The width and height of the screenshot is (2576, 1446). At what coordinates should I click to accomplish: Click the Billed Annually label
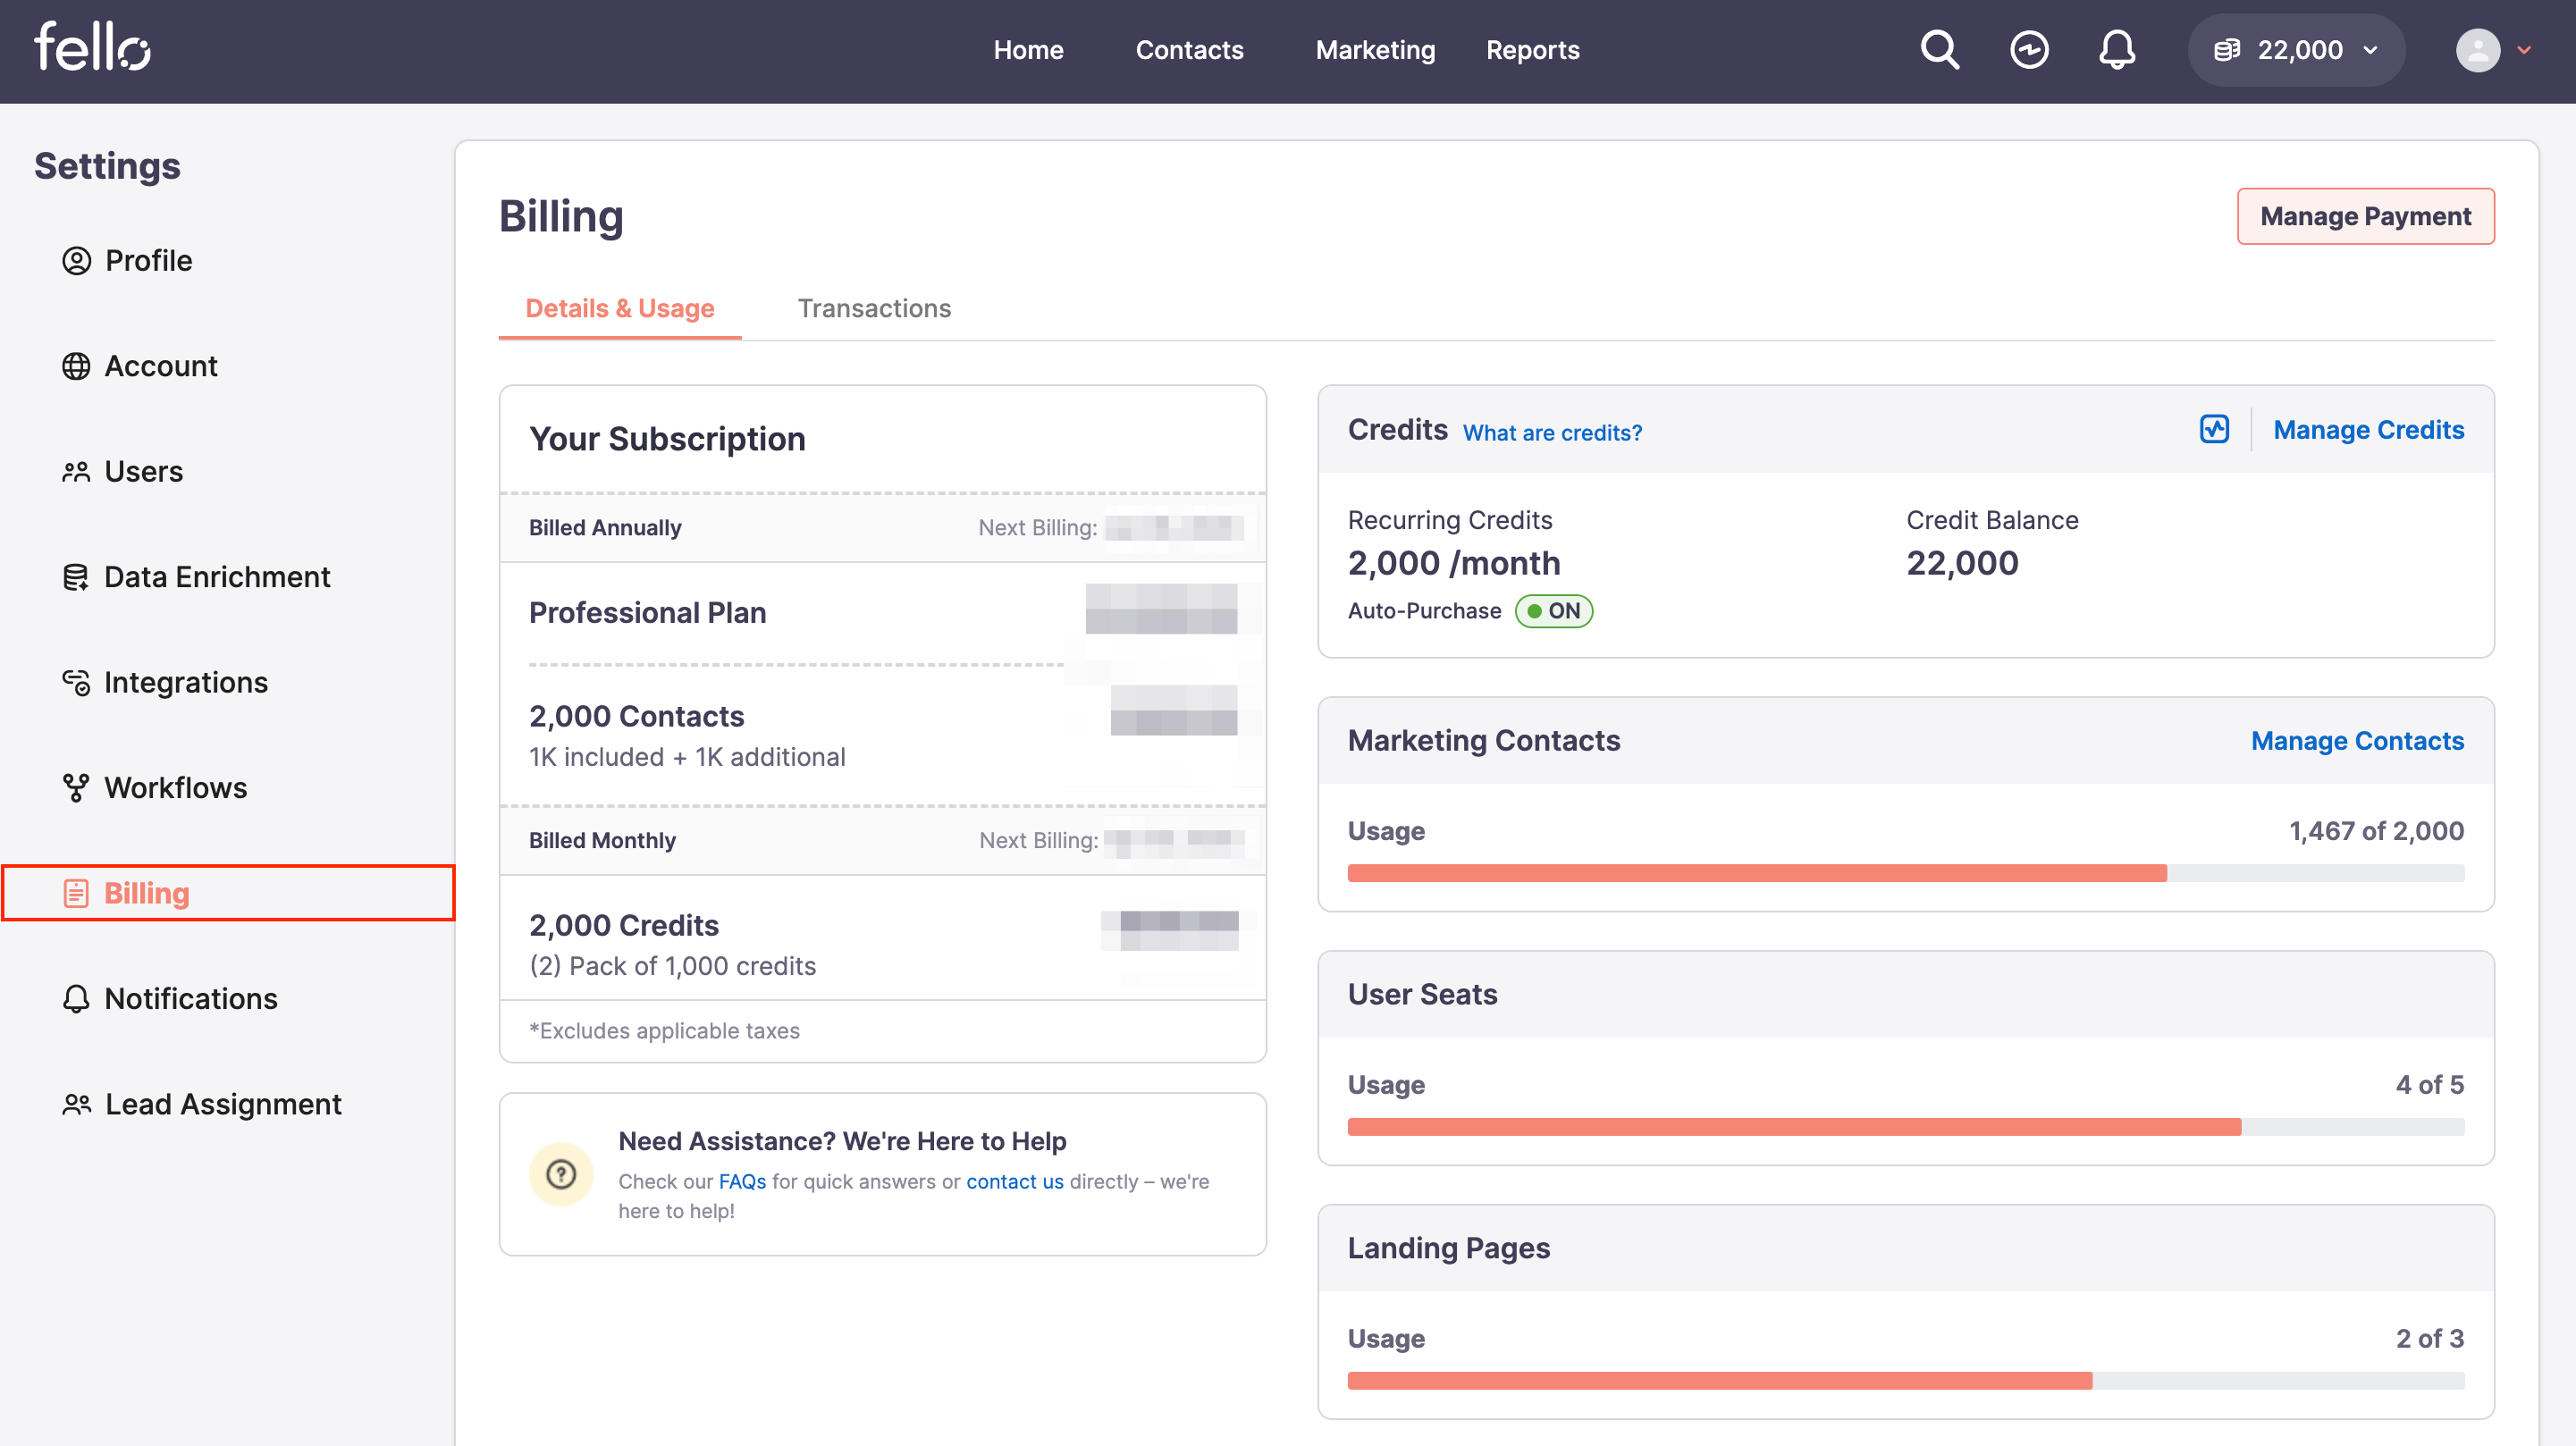tap(605, 527)
